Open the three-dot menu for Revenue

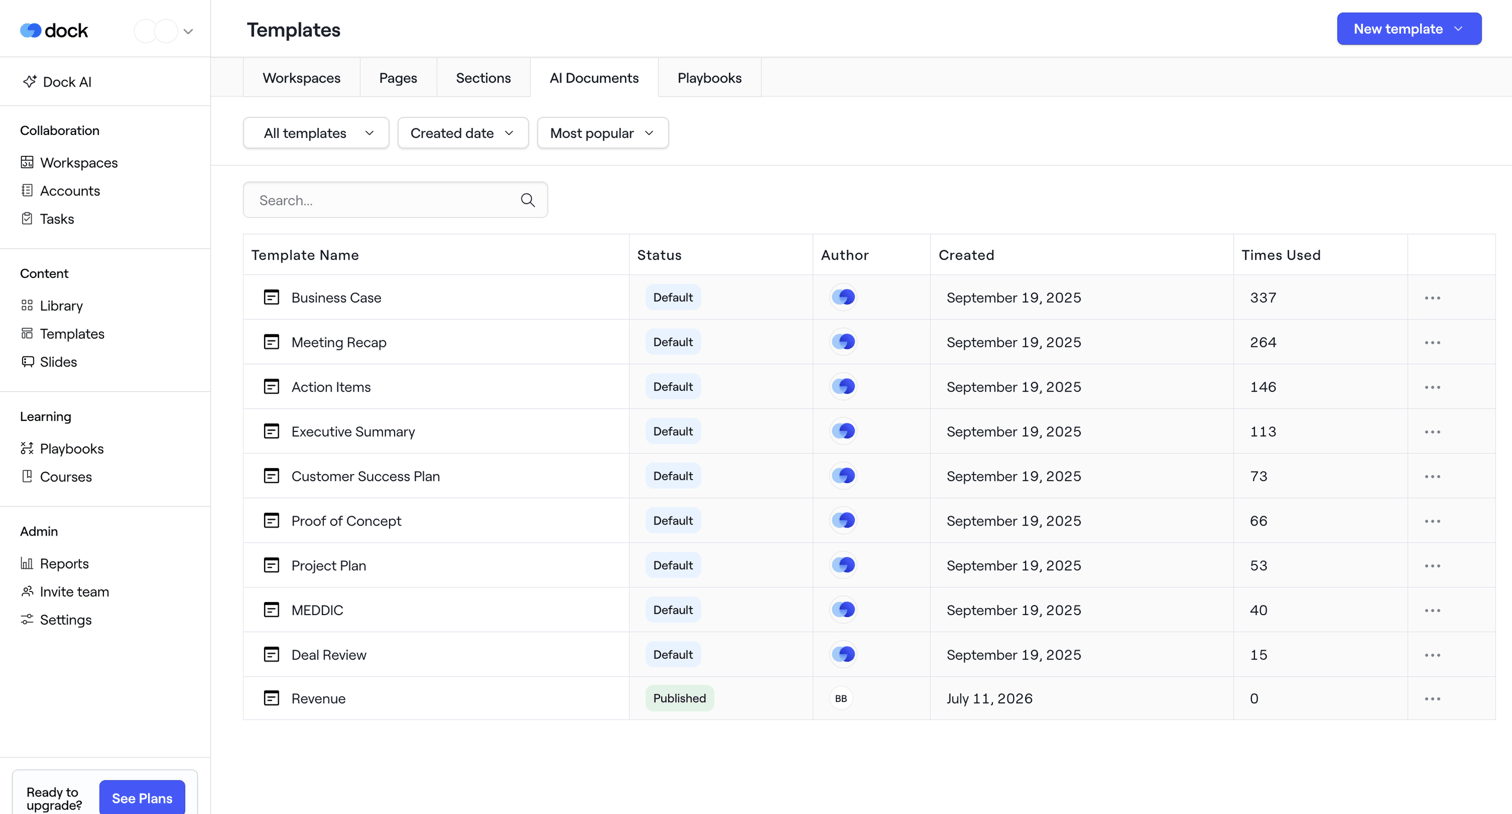click(x=1432, y=699)
